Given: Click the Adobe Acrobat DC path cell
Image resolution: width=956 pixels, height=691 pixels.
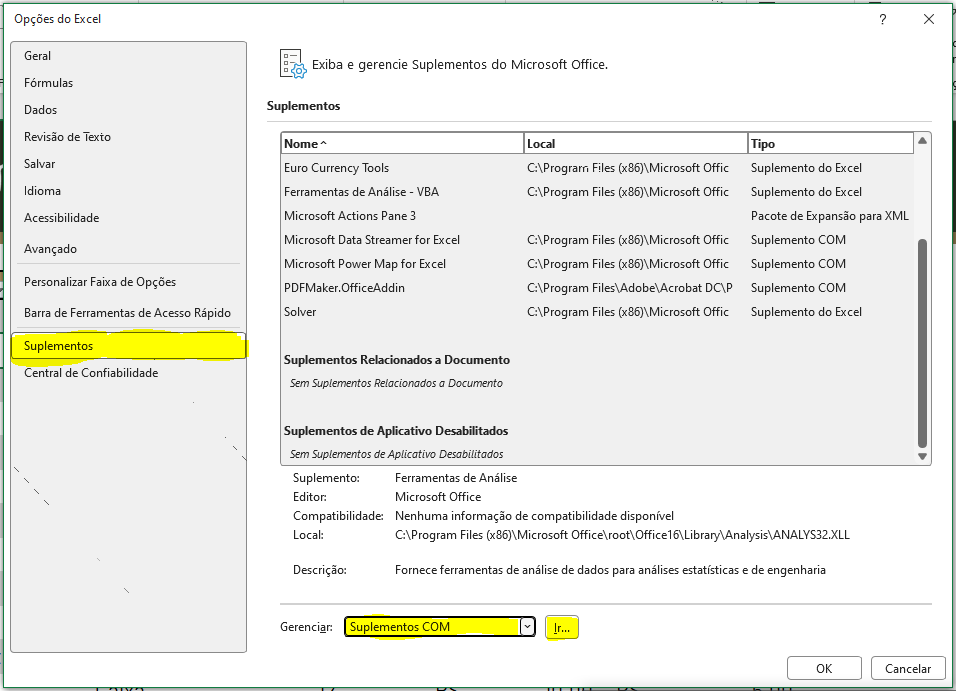Looking at the screenshot, I should (x=629, y=288).
